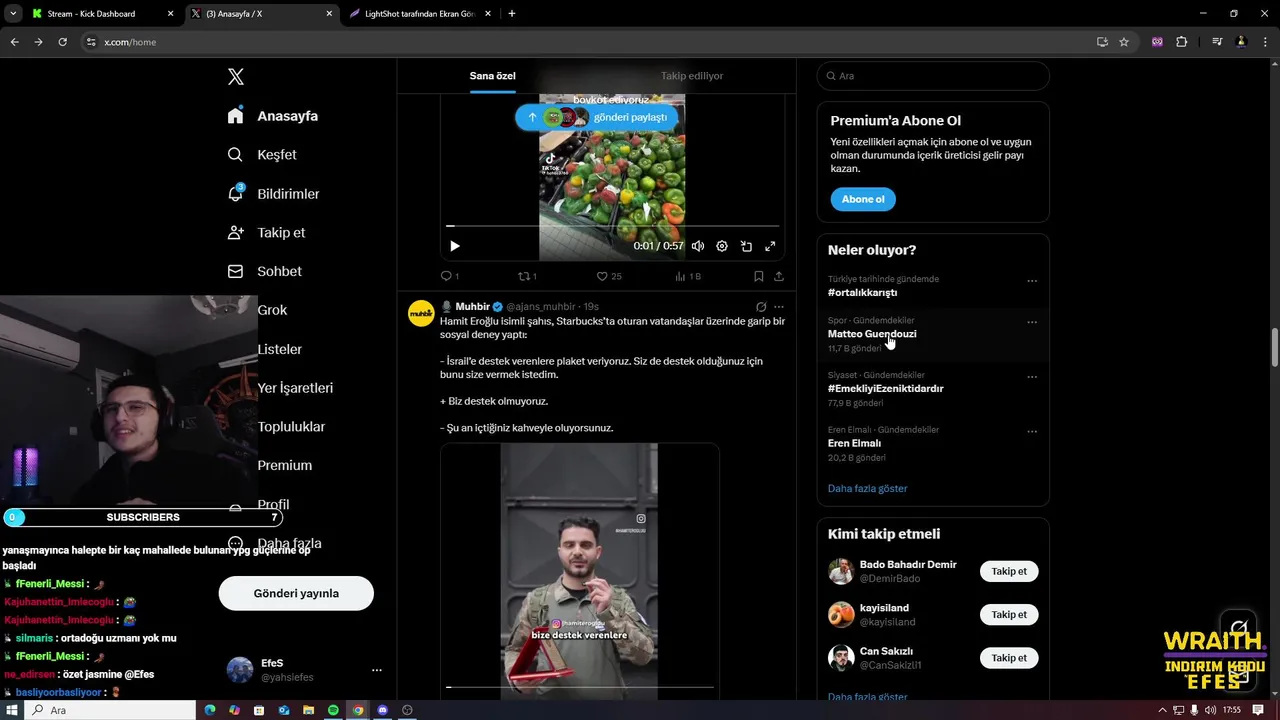
Task: Switch to the Takip ediliyor tab
Action: pyautogui.click(x=692, y=76)
